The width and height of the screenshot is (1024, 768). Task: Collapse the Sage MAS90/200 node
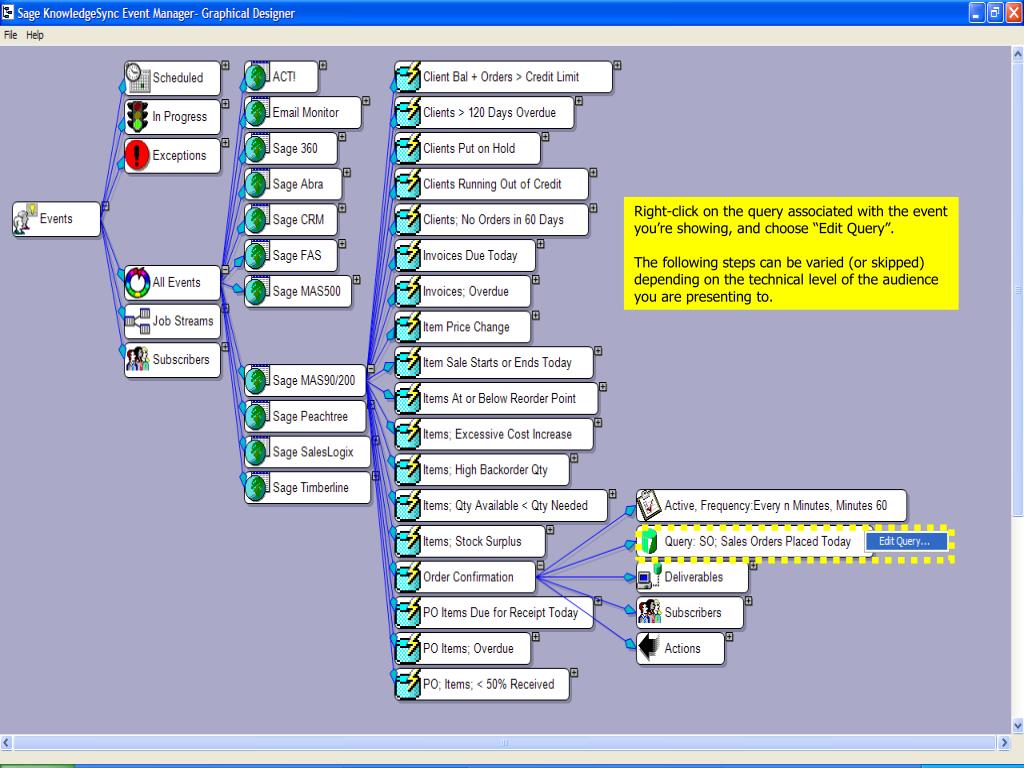[x=371, y=369]
